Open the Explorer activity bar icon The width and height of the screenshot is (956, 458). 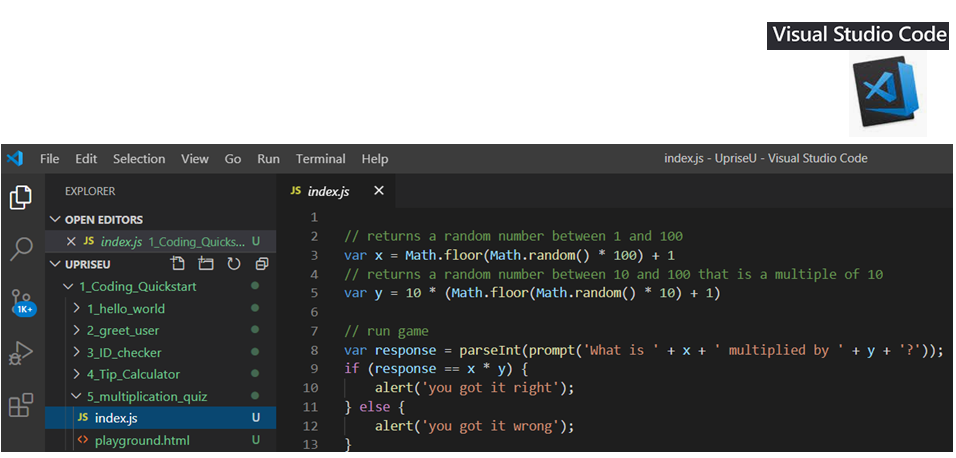point(21,198)
